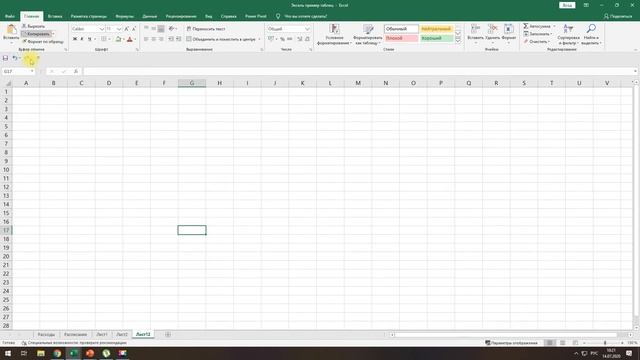
Task: Open Find and Select (Найти и выделить)
Action: coord(591,34)
